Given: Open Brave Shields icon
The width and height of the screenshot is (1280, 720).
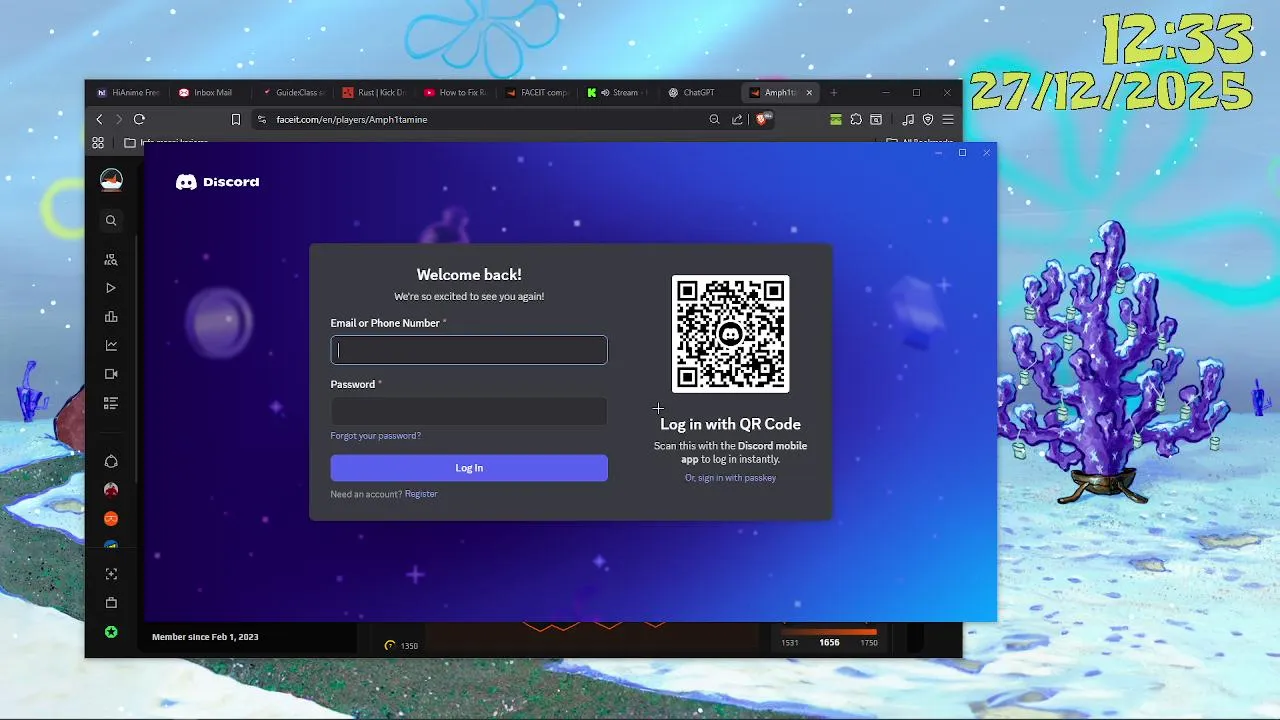Looking at the screenshot, I should point(763,119).
